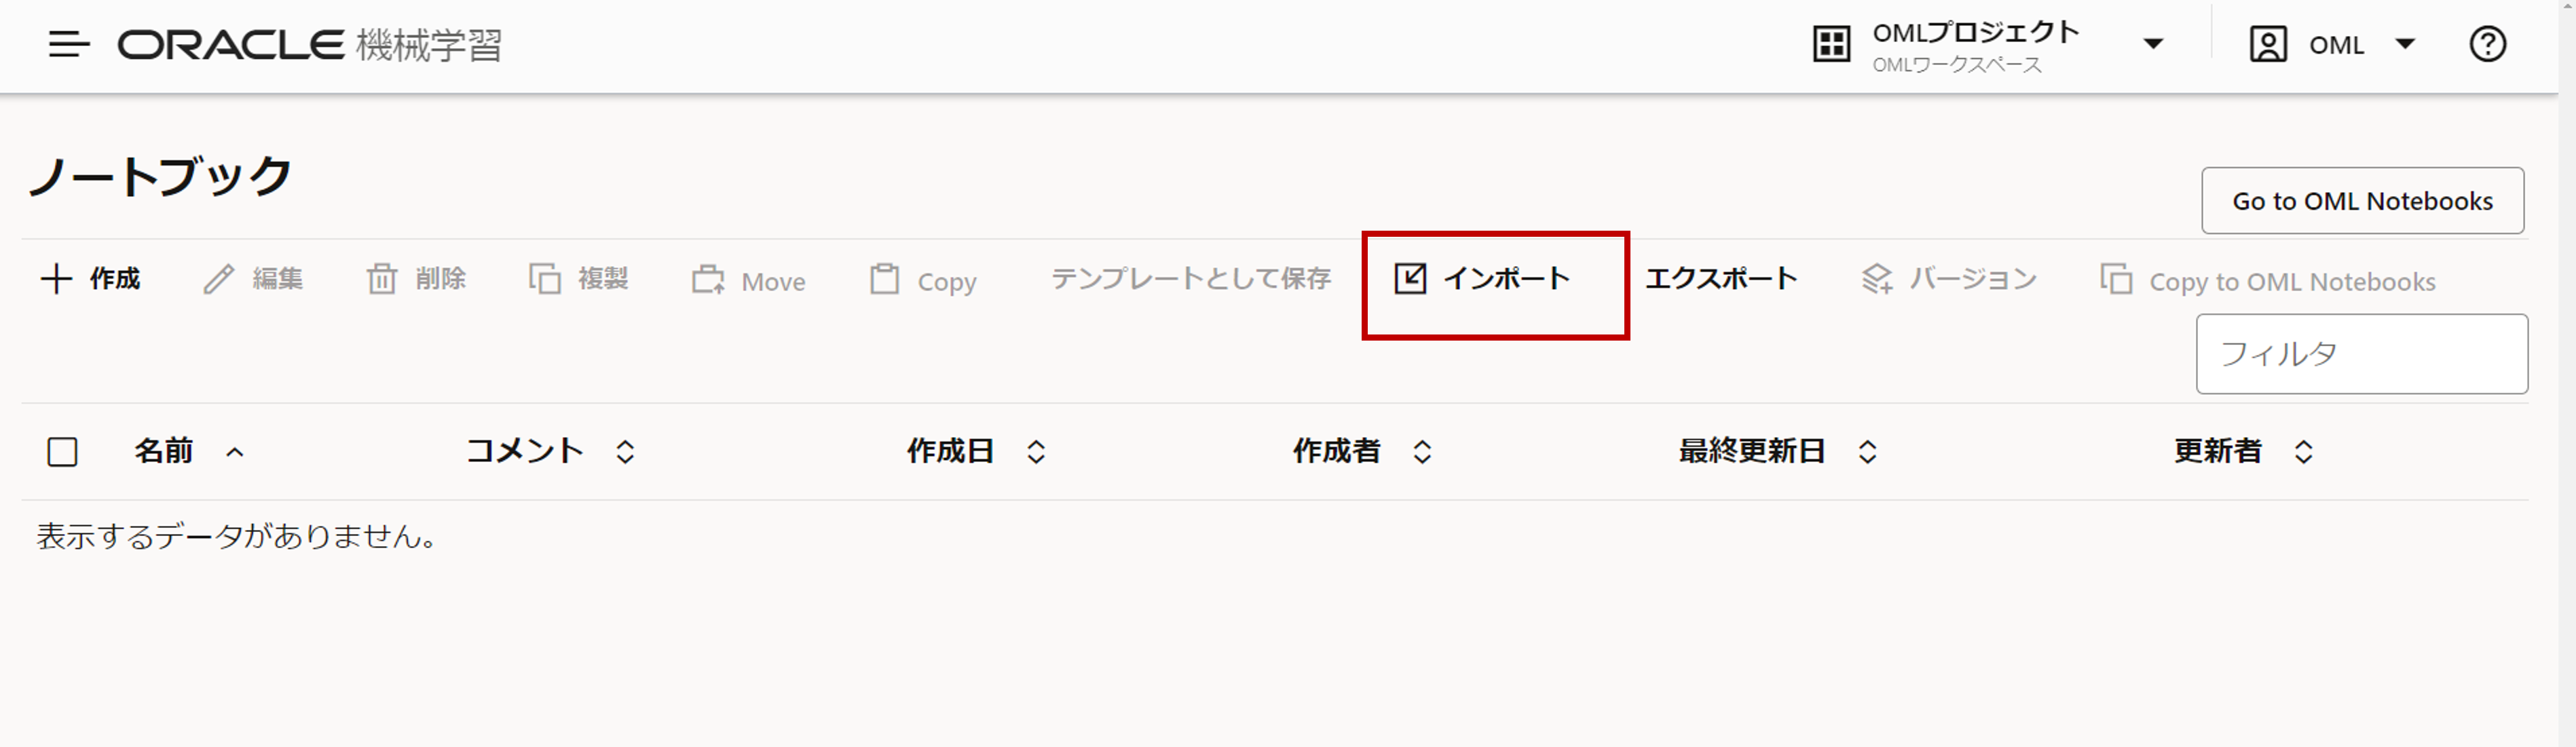Open the OML user account dropdown
The image size is (2576, 747).
(x=2405, y=44)
